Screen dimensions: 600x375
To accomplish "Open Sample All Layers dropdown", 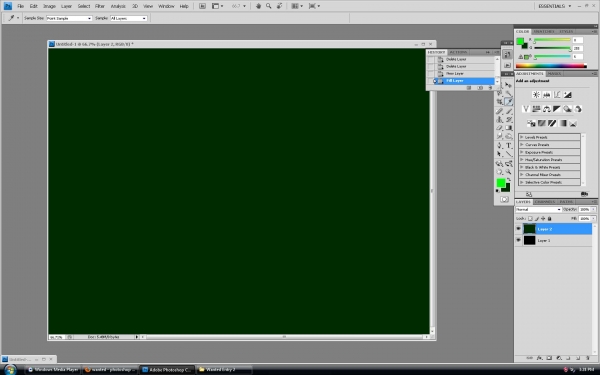I will click(129, 18).
